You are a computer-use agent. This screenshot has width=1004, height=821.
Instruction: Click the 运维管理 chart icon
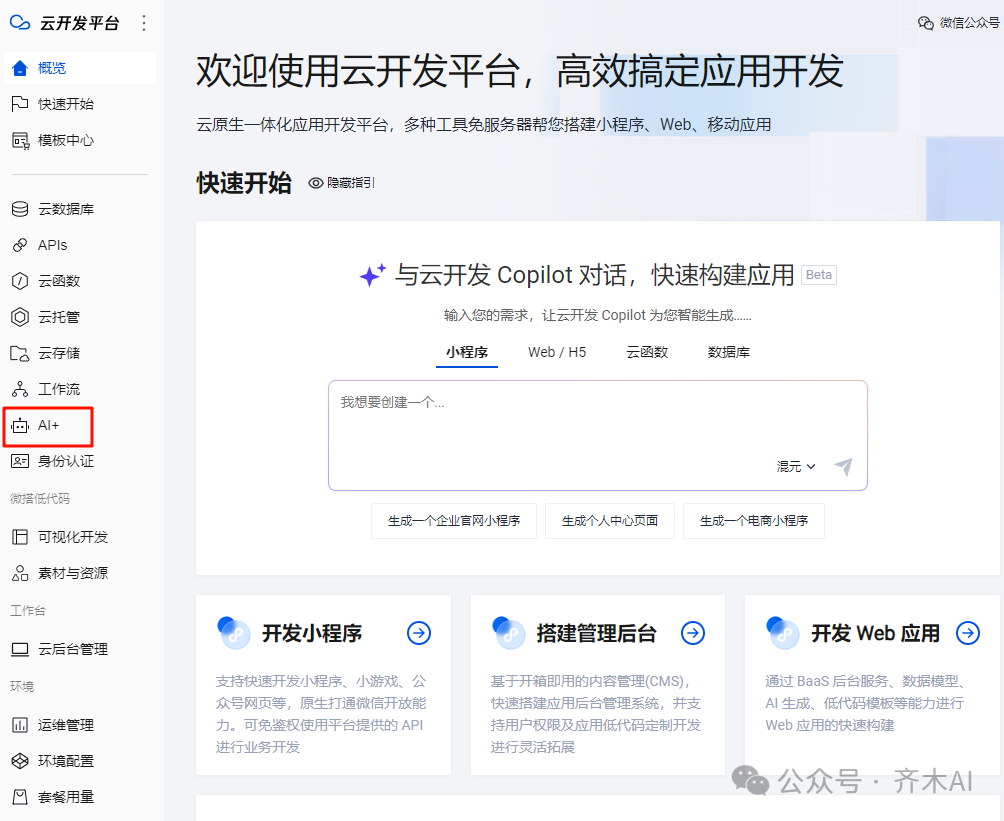click(x=20, y=725)
